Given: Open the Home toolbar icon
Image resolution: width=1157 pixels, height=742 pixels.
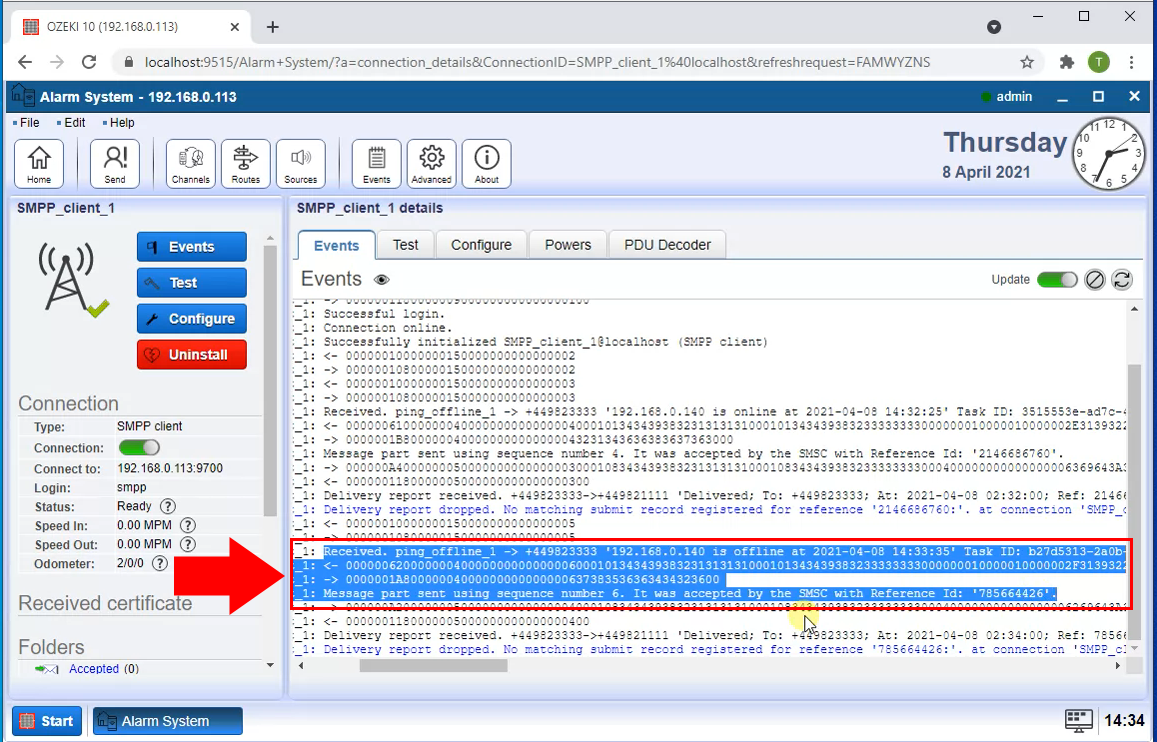Looking at the screenshot, I should (x=39, y=163).
